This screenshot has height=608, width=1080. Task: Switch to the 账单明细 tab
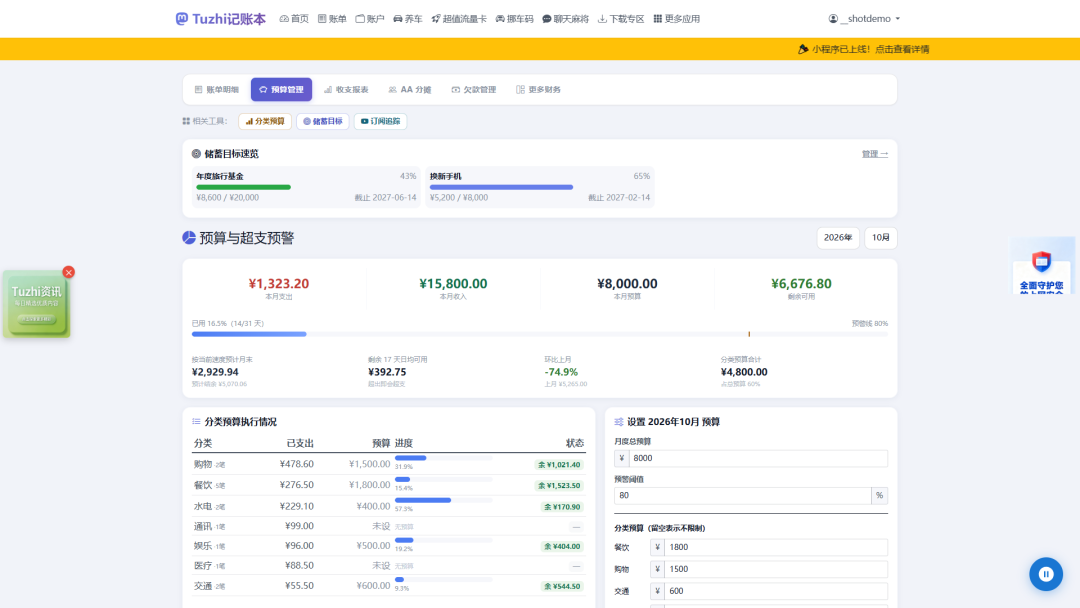[216, 90]
